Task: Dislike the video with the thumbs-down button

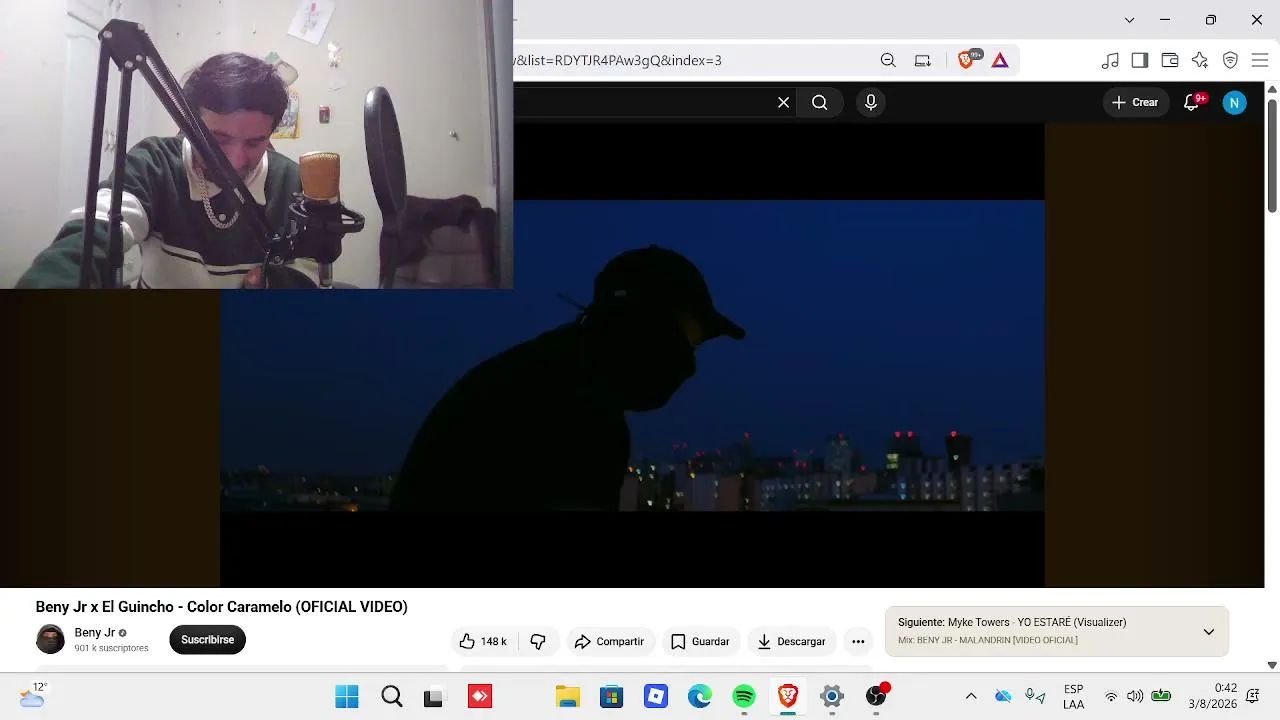Action: coord(538,641)
